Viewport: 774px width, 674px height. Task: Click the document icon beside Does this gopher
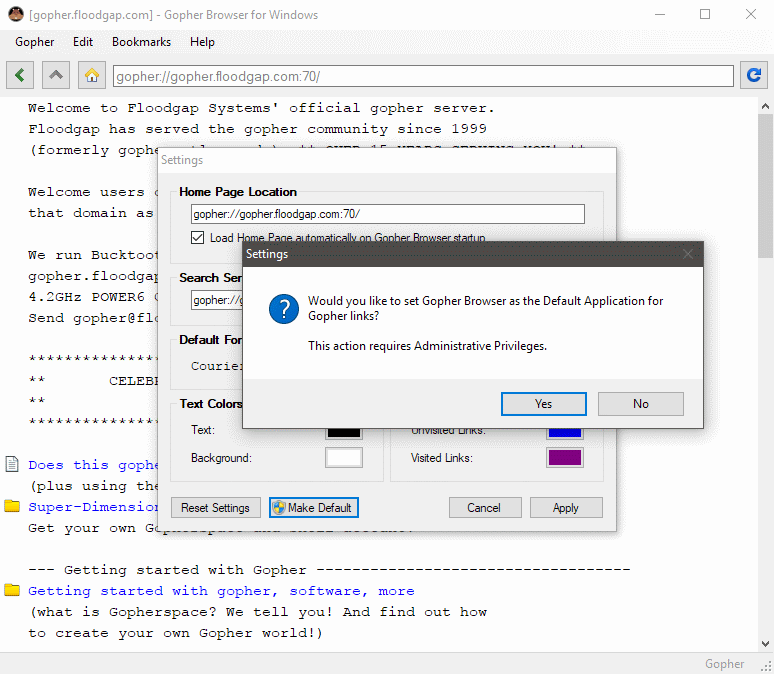[12, 464]
